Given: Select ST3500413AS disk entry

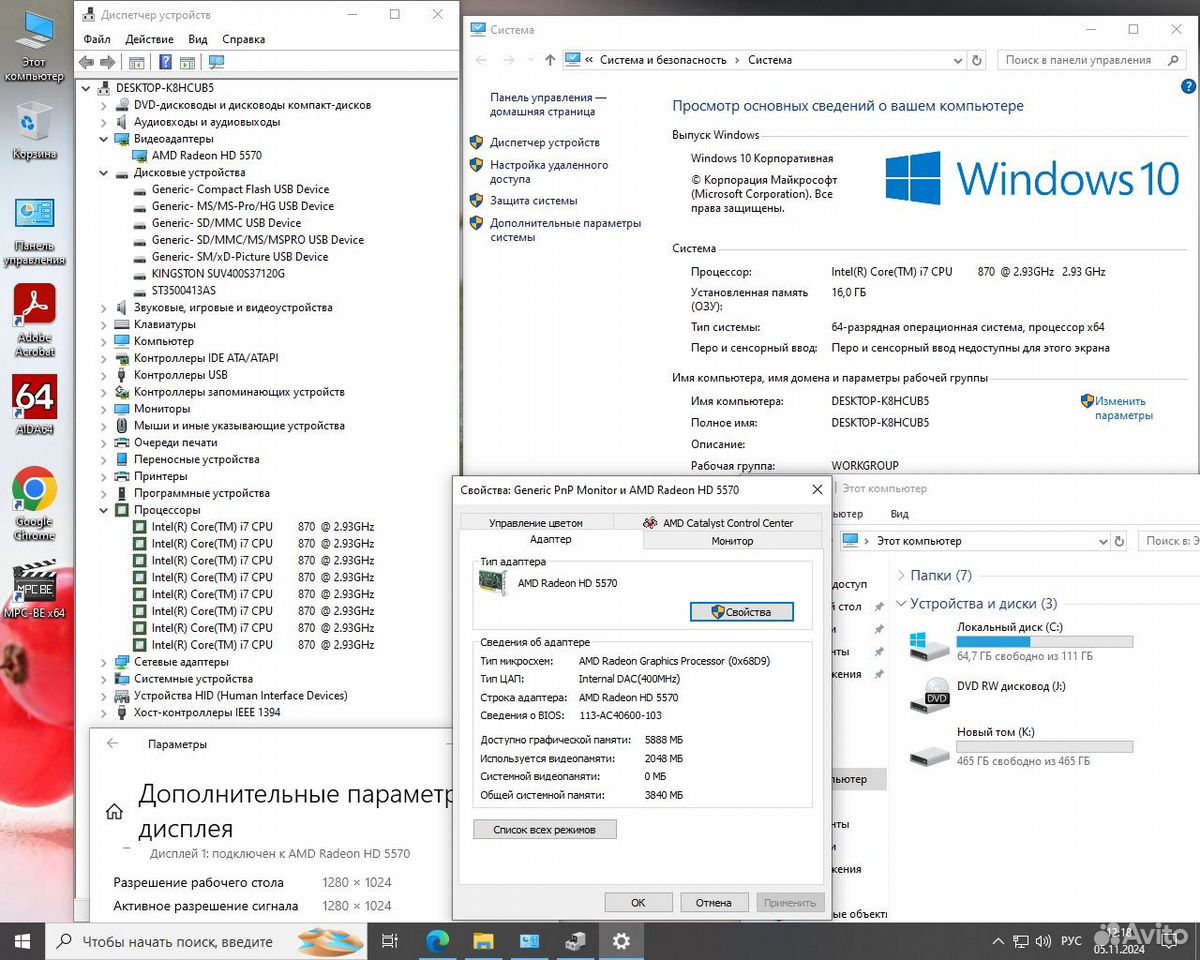Looking at the screenshot, I should 183,291.
